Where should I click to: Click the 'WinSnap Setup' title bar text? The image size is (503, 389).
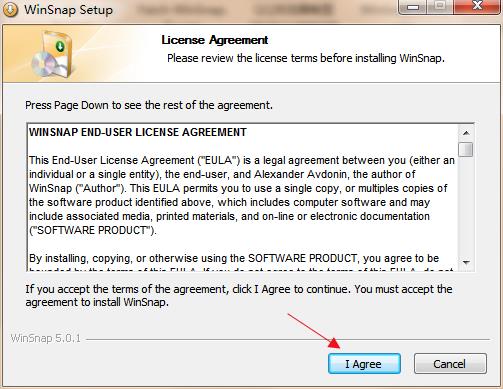click(68, 10)
